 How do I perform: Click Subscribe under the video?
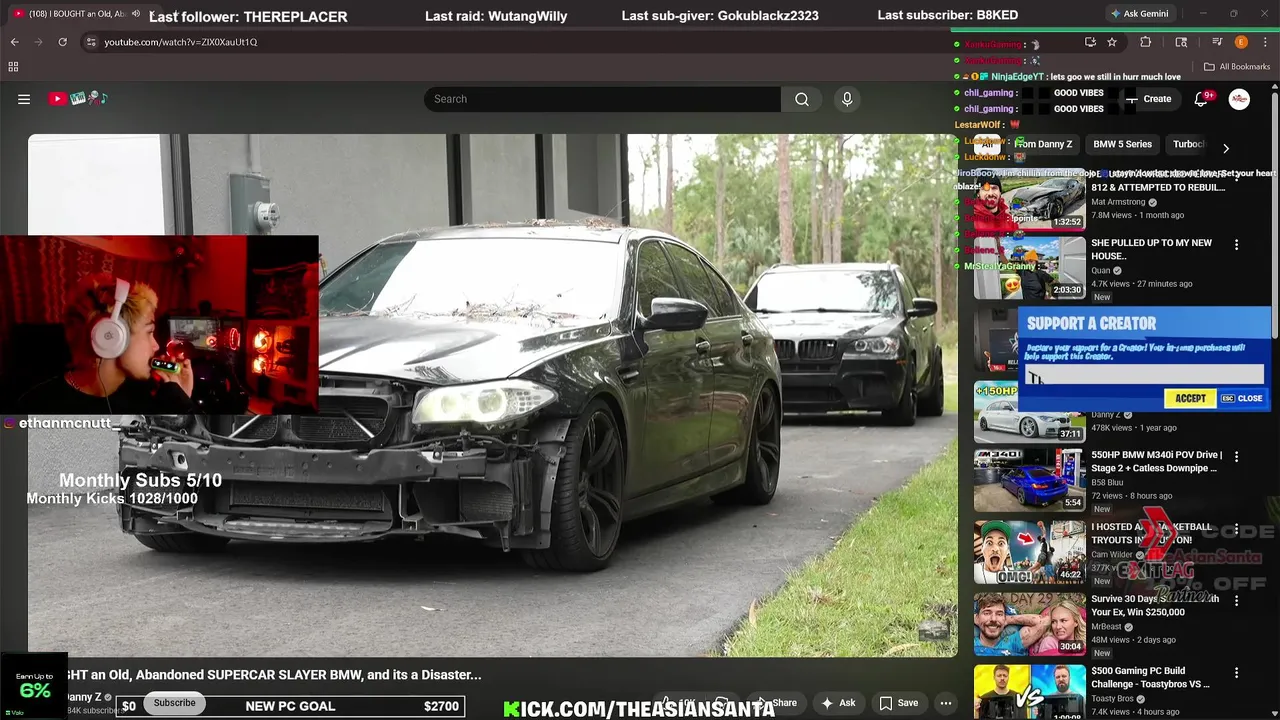pyautogui.click(x=174, y=703)
